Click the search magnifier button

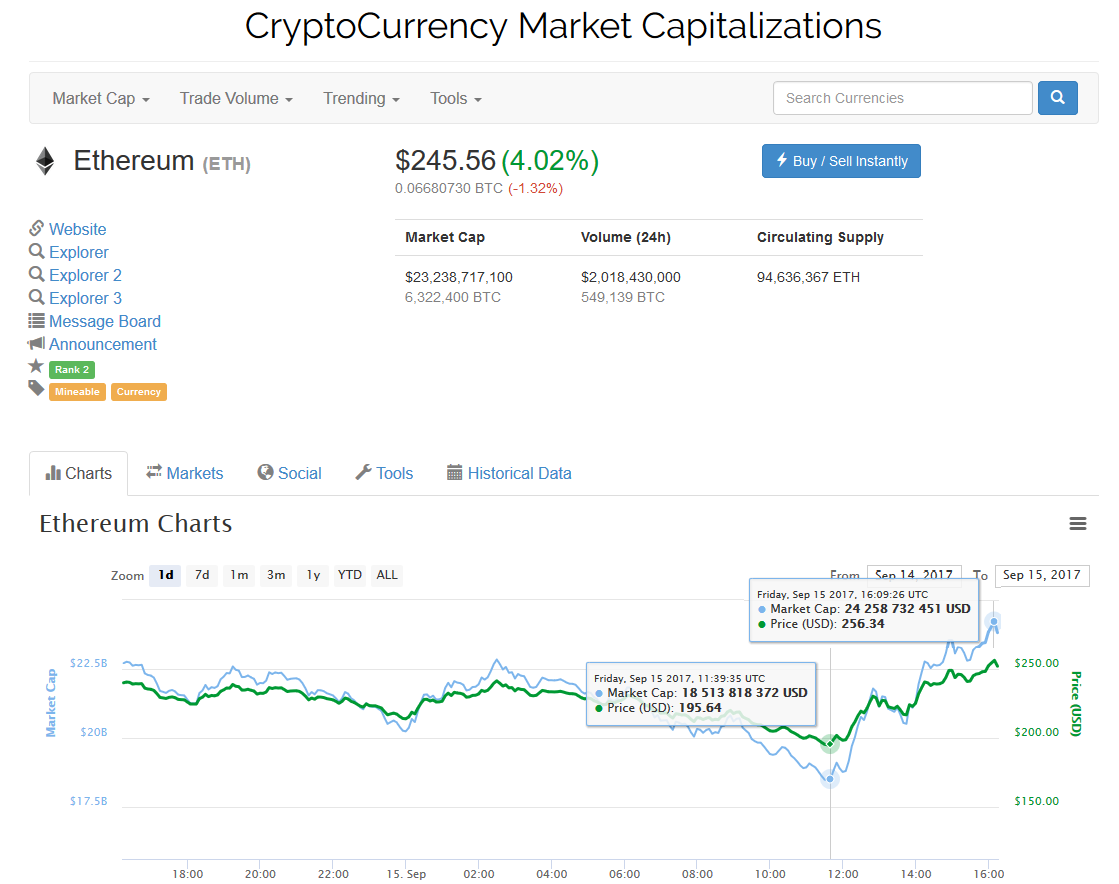(x=1057, y=98)
